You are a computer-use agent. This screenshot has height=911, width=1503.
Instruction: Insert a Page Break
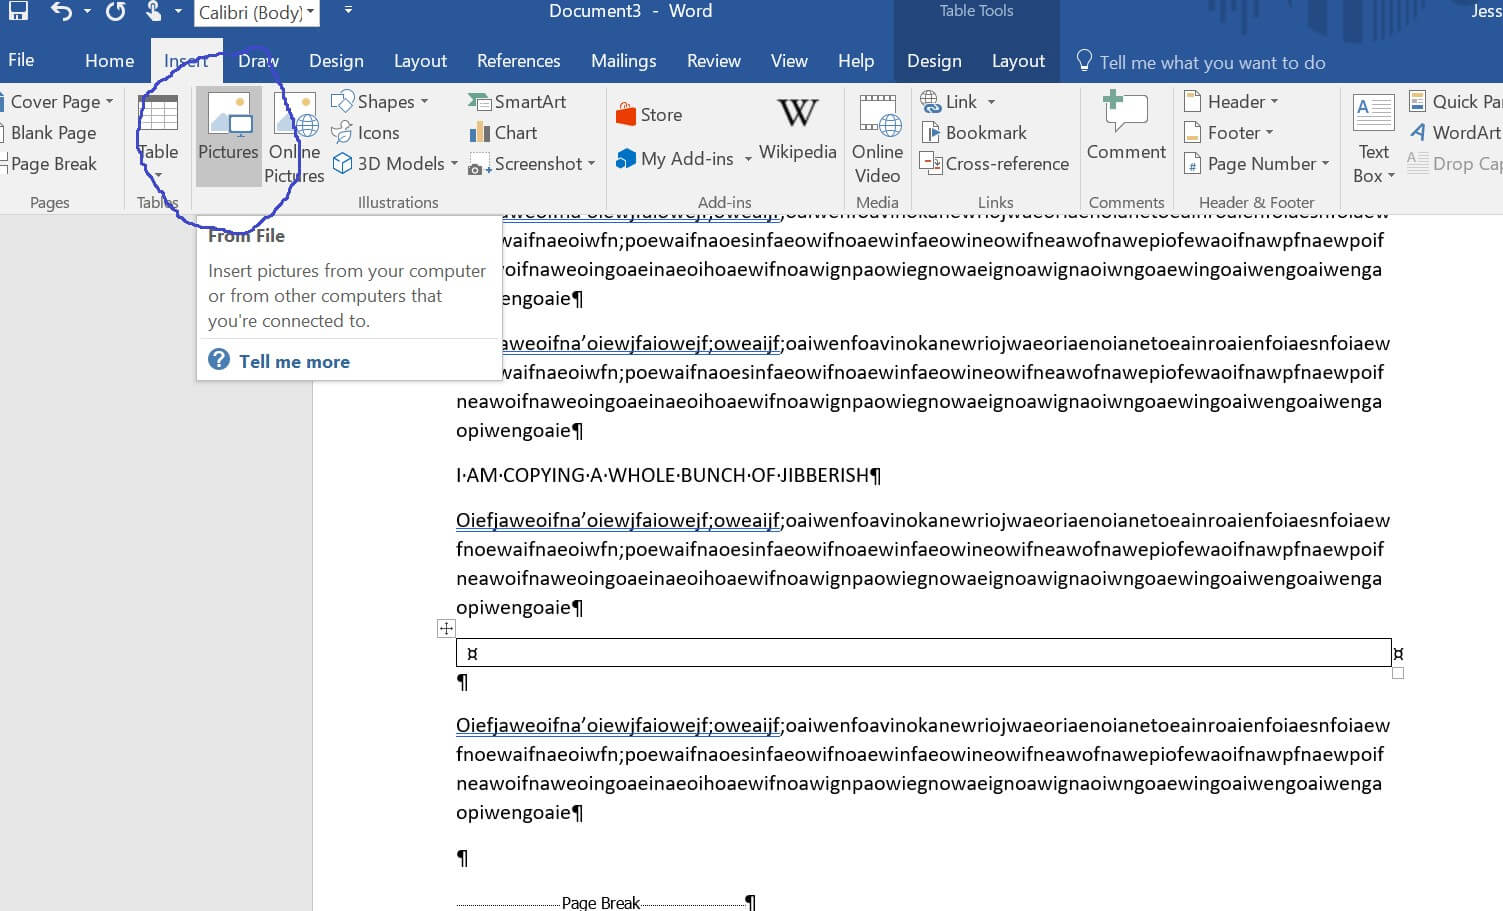click(53, 163)
